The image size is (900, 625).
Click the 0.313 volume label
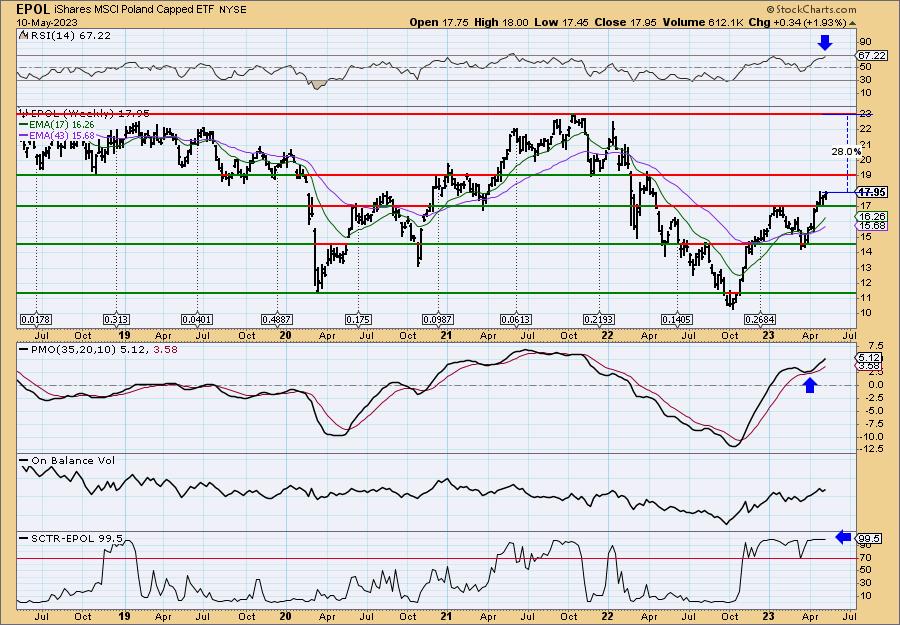click(x=116, y=320)
